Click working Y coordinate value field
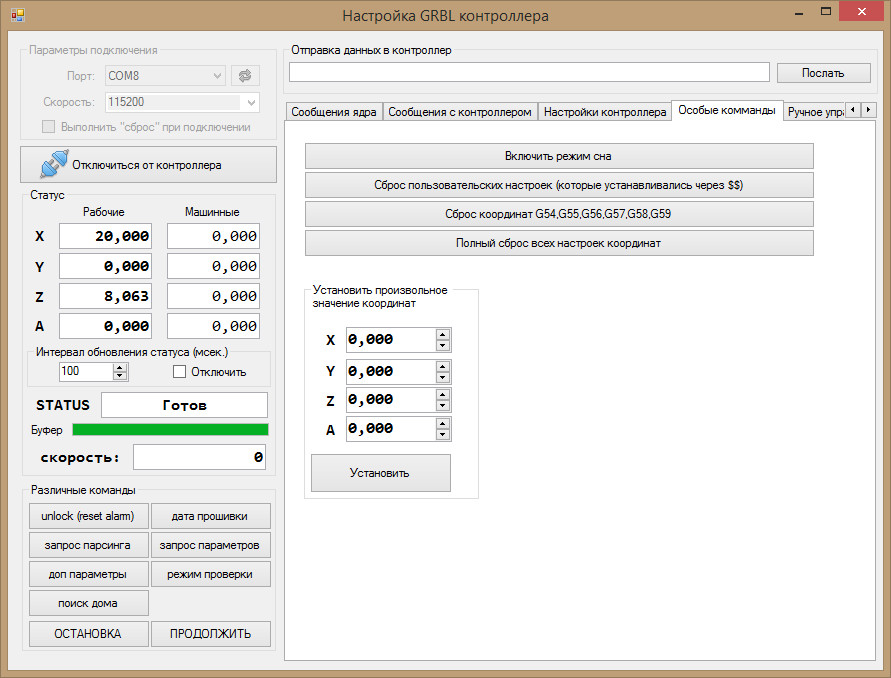Screen dimensions: 891x678 (x=106, y=266)
